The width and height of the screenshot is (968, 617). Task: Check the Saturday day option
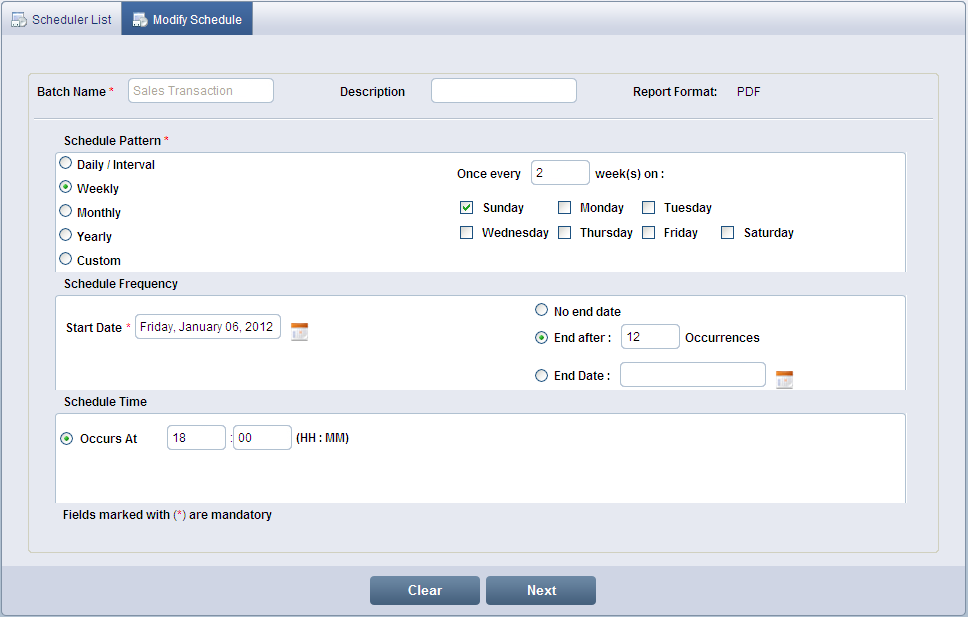pos(728,233)
